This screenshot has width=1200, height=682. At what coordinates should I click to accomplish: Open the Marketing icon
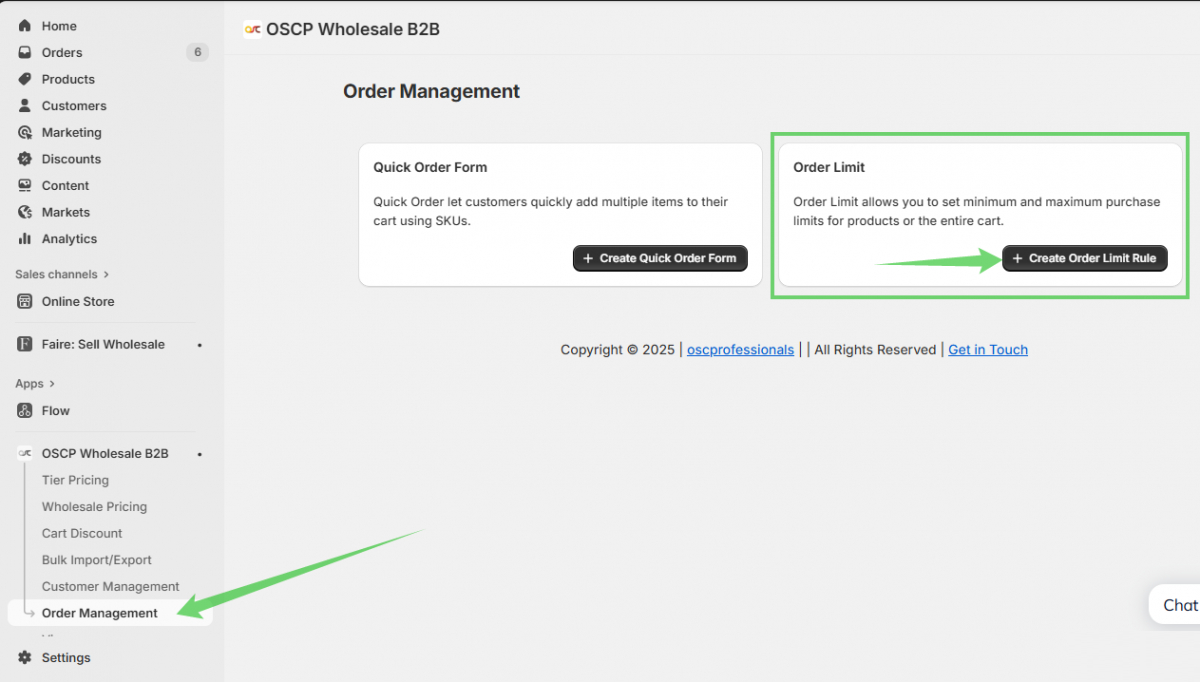(x=25, y=132)
